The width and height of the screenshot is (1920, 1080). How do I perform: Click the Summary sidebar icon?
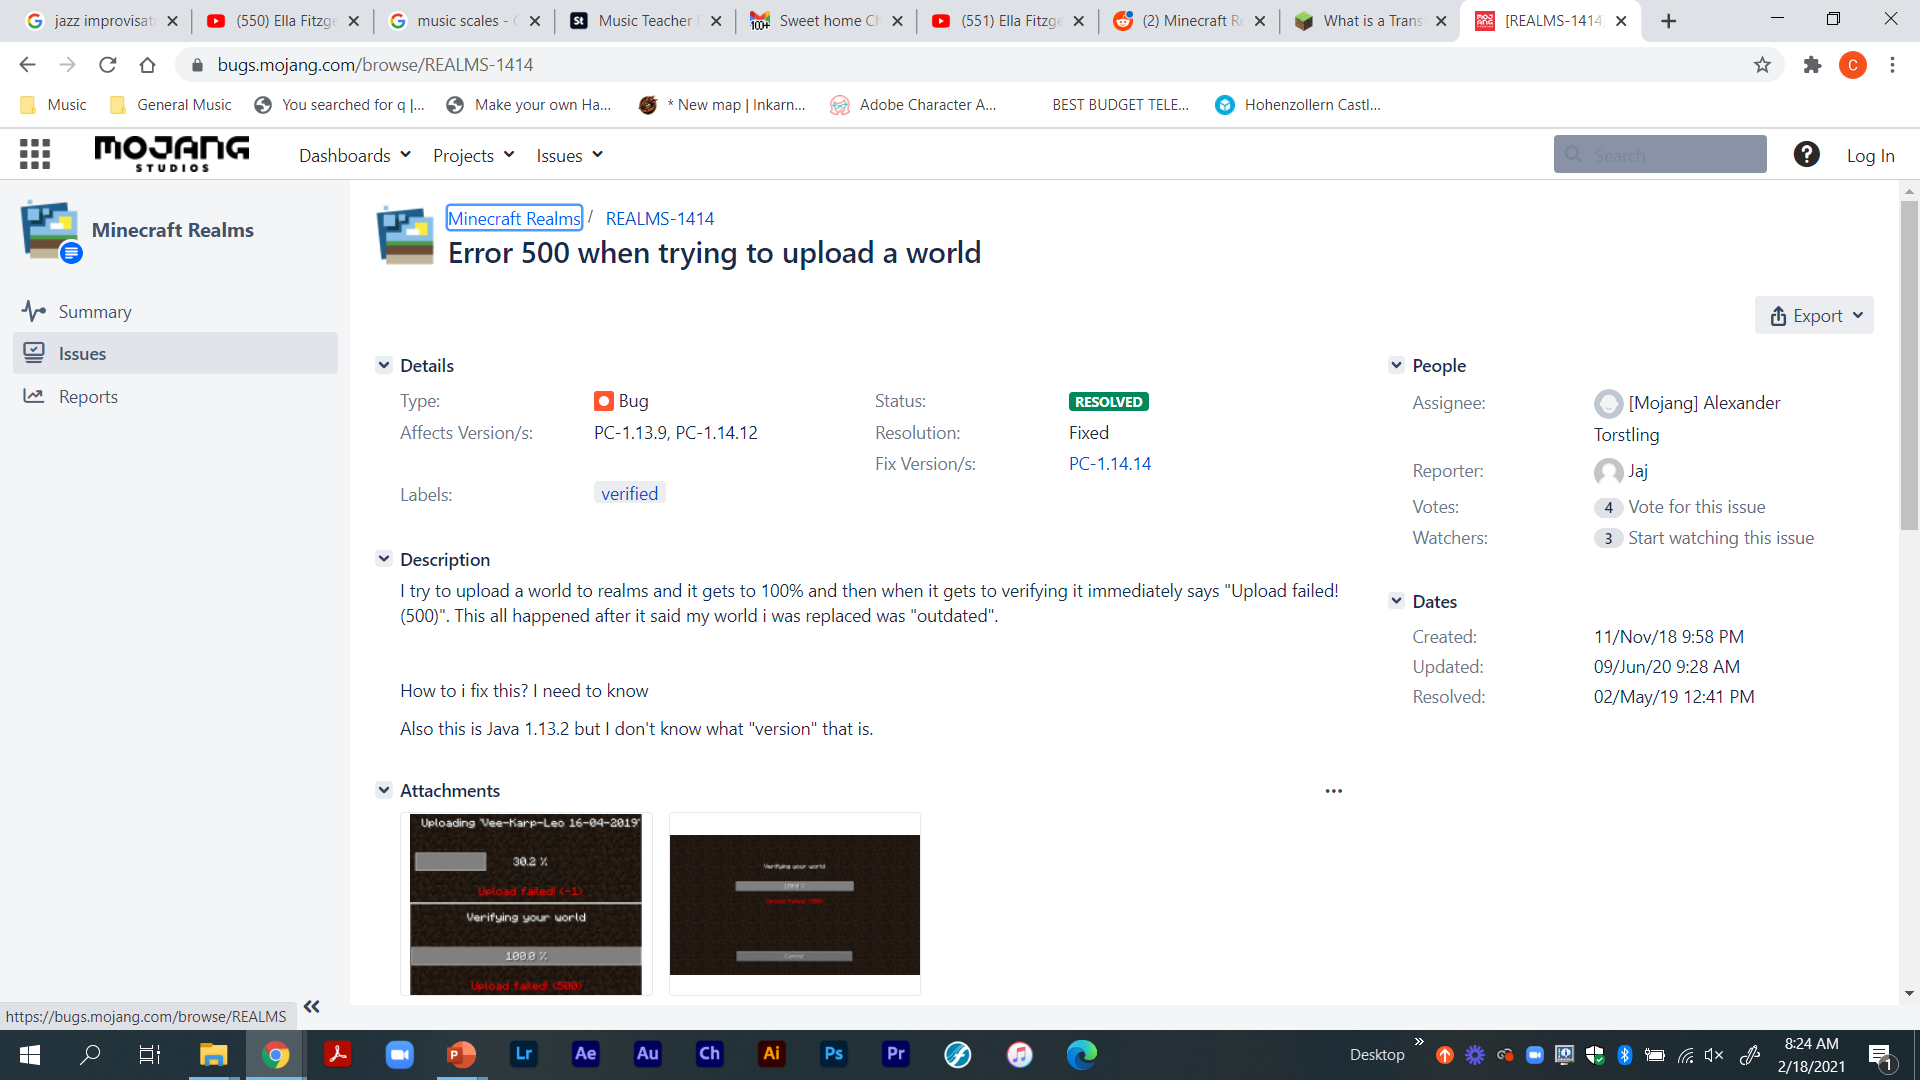point(34,312)
